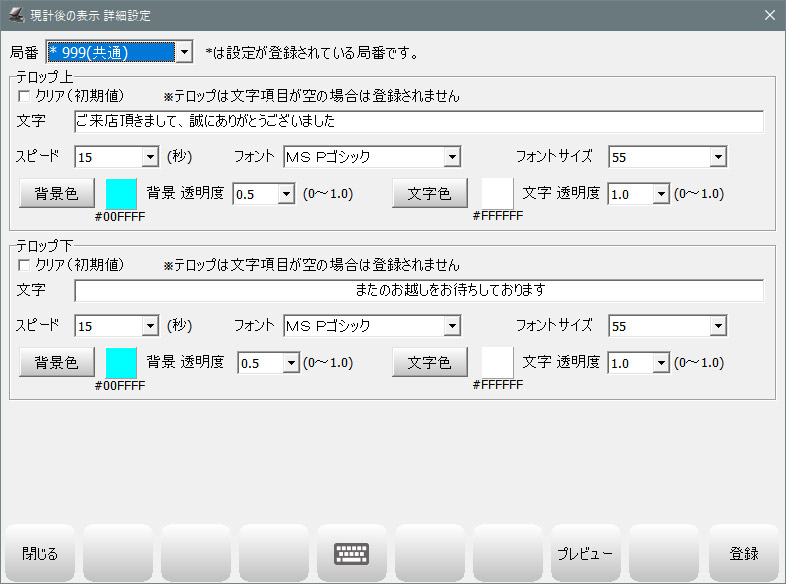Viewport: 786px width, 584px height.
Task: Click 文字色 button in テロップ上
Action: [x=429, y=194]
